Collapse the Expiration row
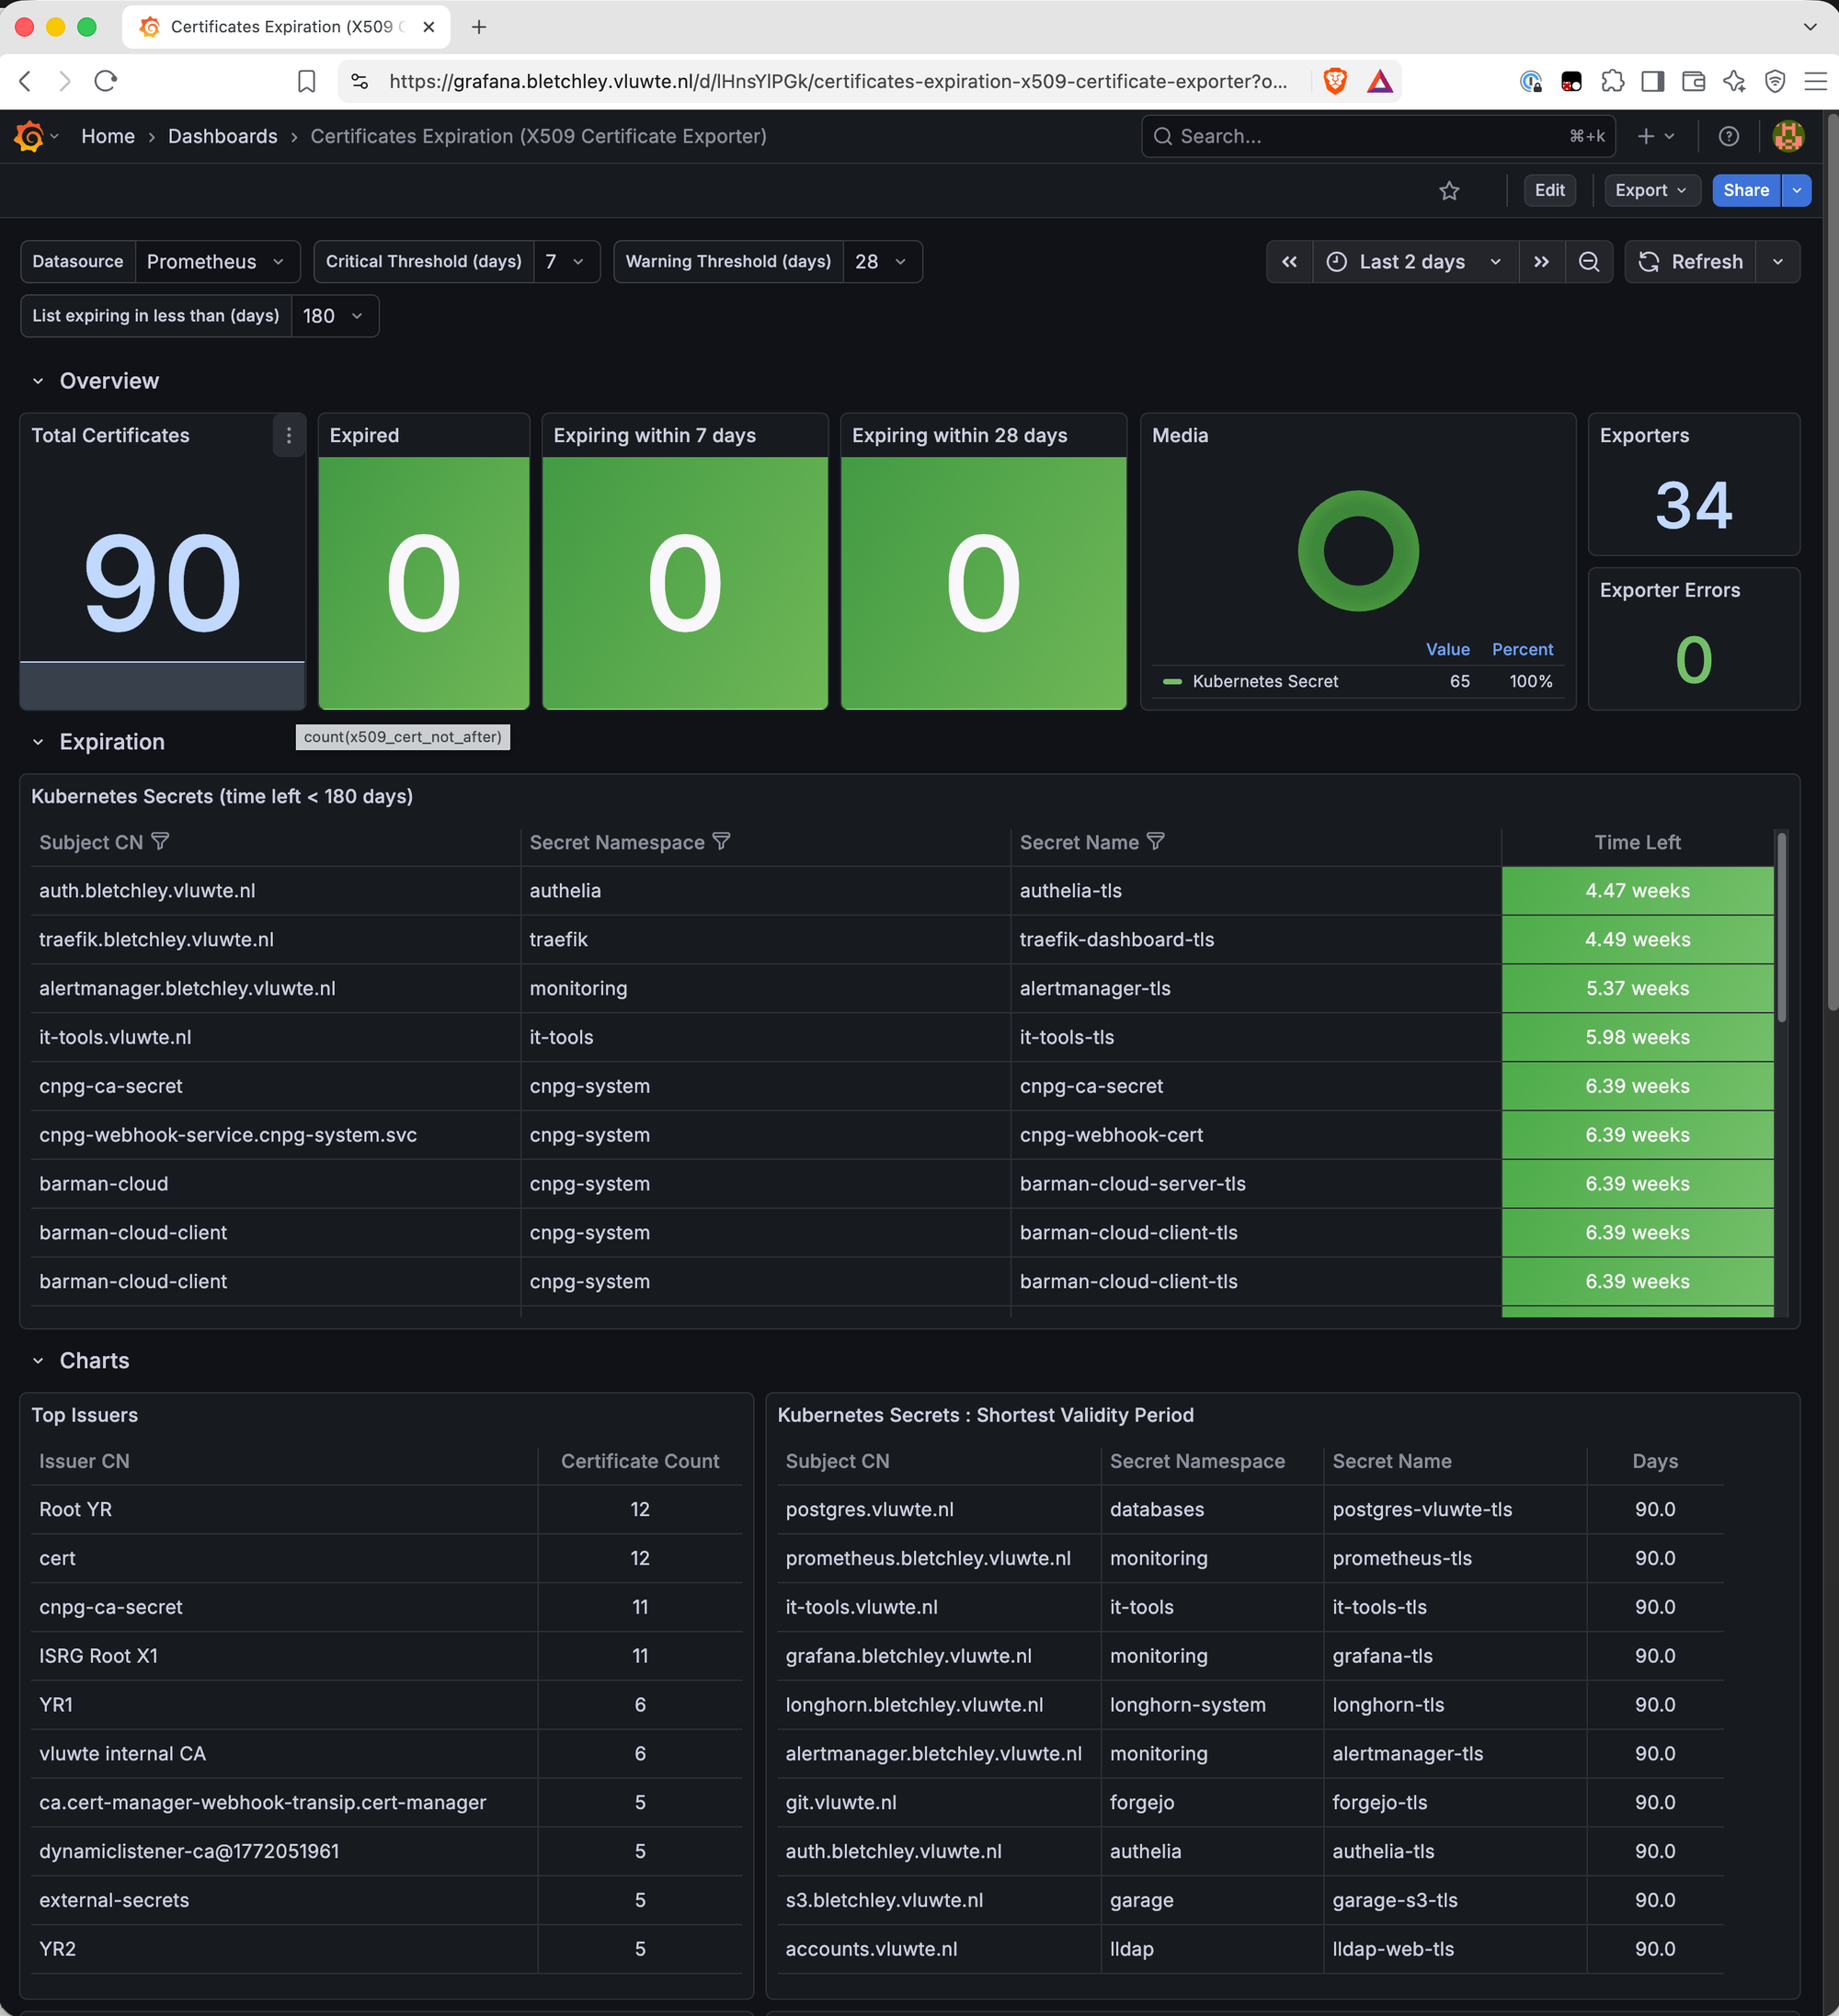Image resolution: width=1839 pixels, height=2016 pixels. 38,742
